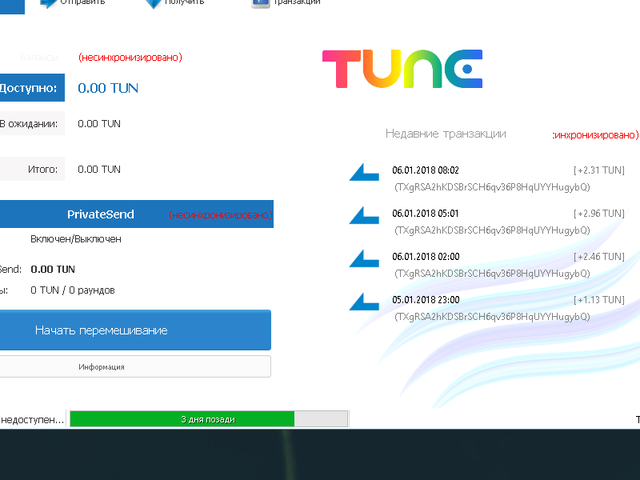The image size is (640, 480).
Task: Click the TUNE logo
Action: tap(402, 69)
